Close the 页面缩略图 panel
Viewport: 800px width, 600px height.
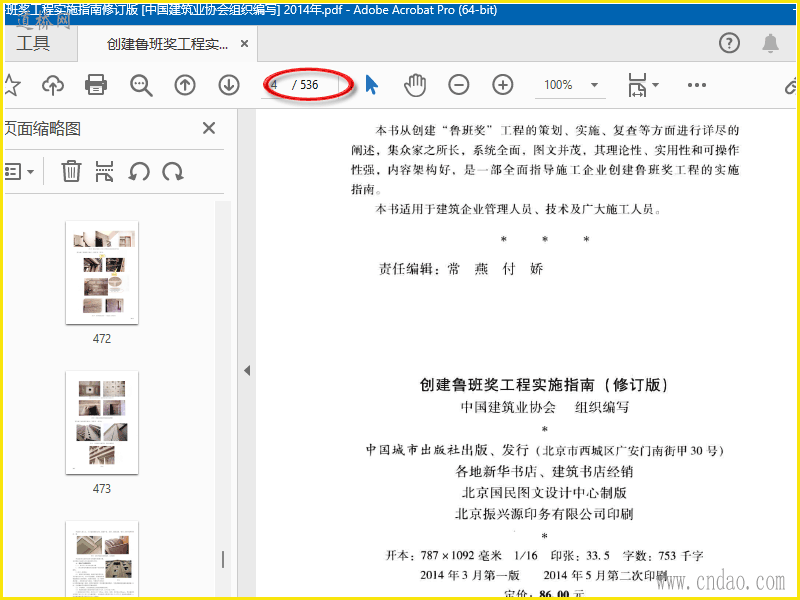[209, 128]
